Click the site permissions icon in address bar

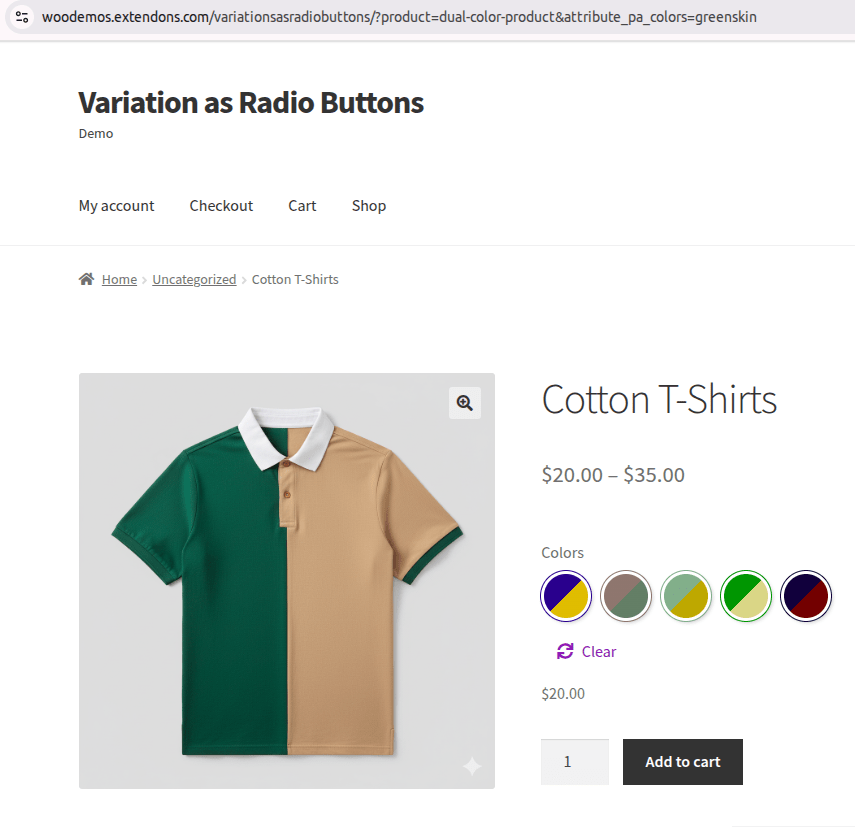click(21, 17)
